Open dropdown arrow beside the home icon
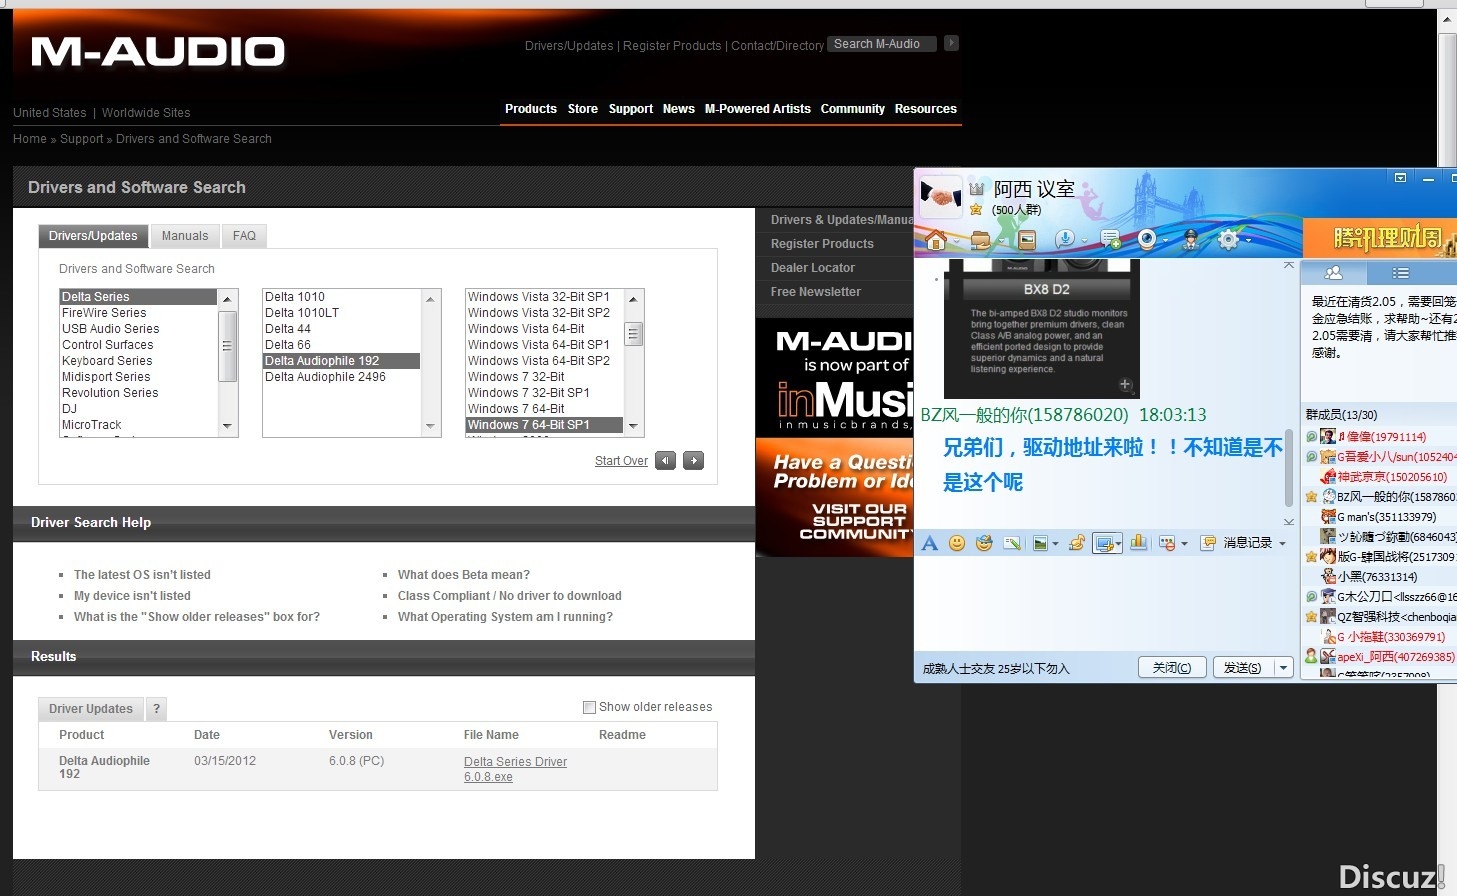The image size is (1457, 896). point(956,241)
